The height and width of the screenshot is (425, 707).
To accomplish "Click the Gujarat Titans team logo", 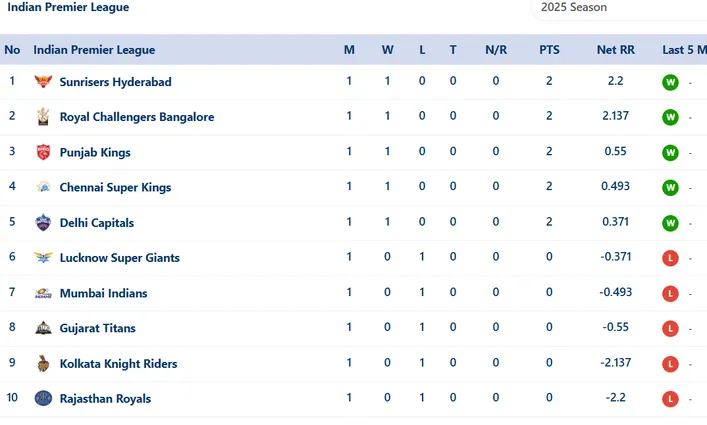I will tap(43, 328).
